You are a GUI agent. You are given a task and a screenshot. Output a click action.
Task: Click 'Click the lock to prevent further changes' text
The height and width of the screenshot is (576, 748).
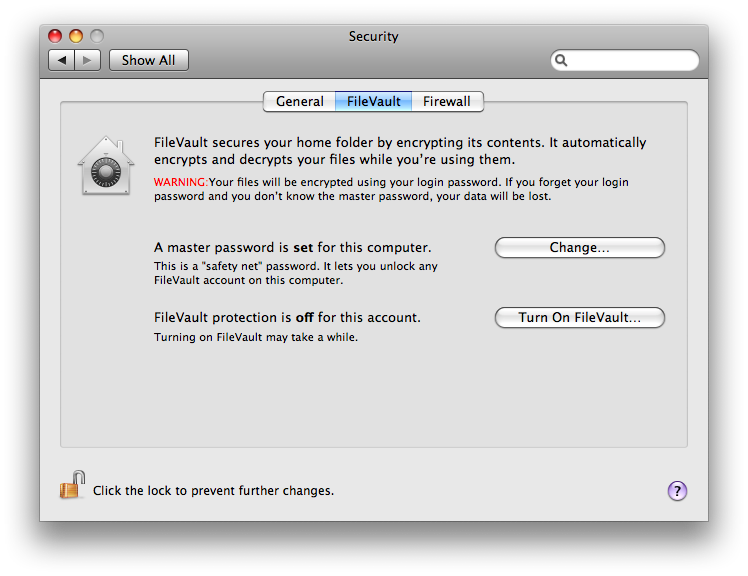(213, 491)
